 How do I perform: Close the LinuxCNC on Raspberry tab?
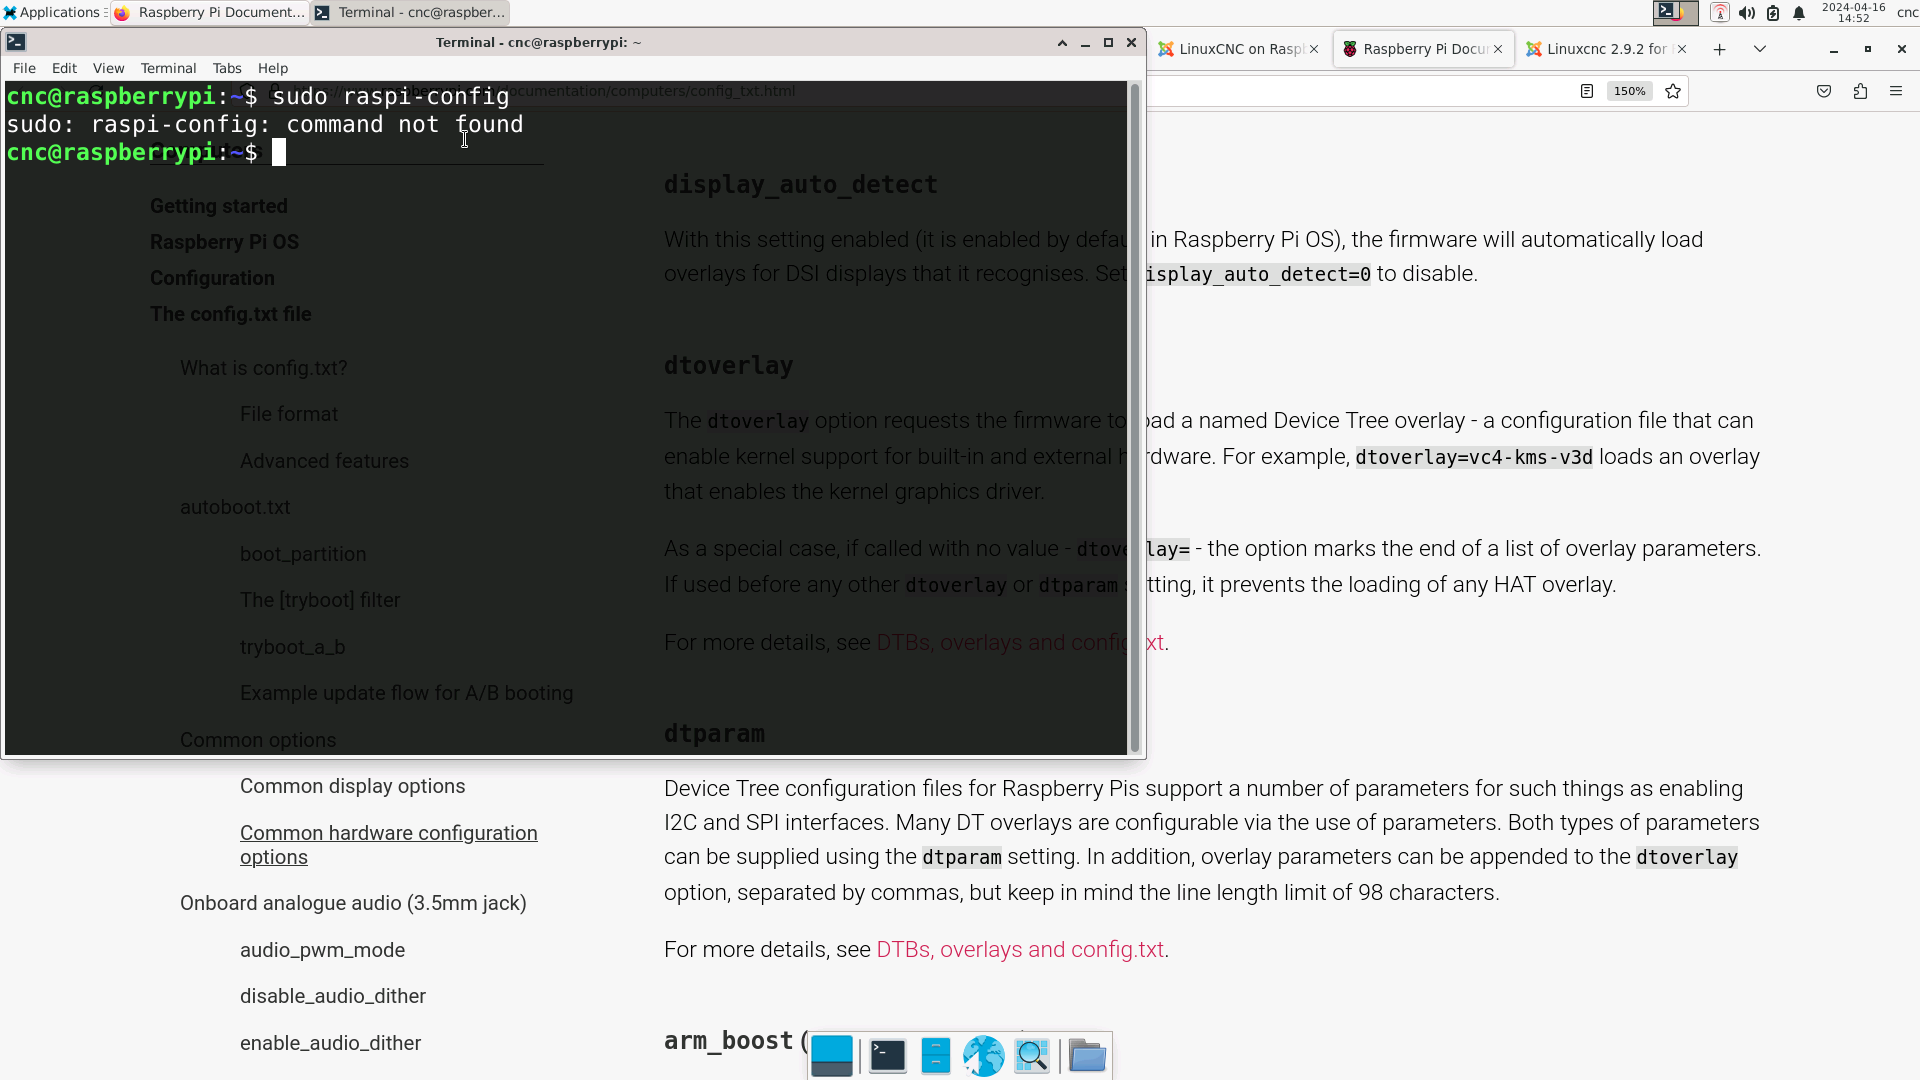[x=1314, y=49]
